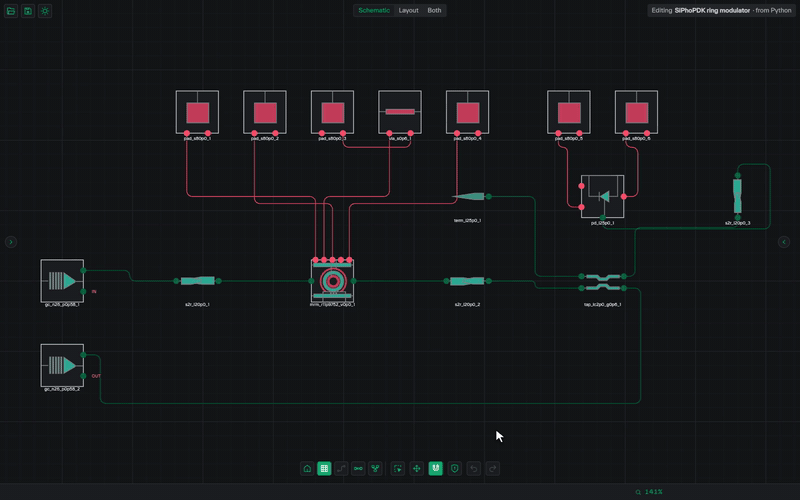
Task: Toggle the magnet snap button
Action: pos(435,468)
